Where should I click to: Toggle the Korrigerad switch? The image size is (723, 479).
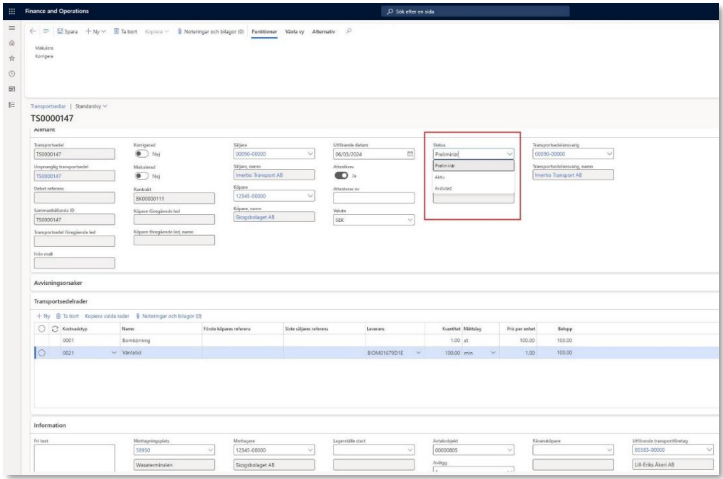[x=142, y=154]
